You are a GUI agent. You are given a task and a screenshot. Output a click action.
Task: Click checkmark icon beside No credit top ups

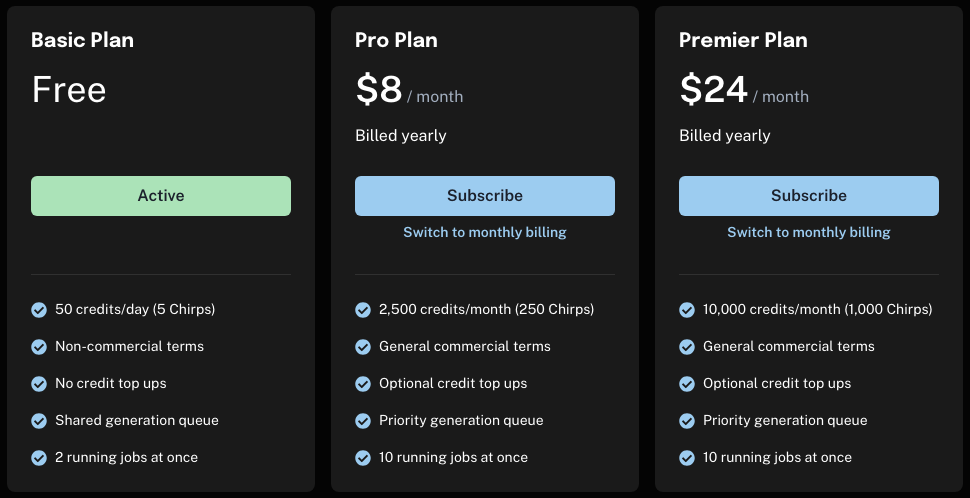39,384
